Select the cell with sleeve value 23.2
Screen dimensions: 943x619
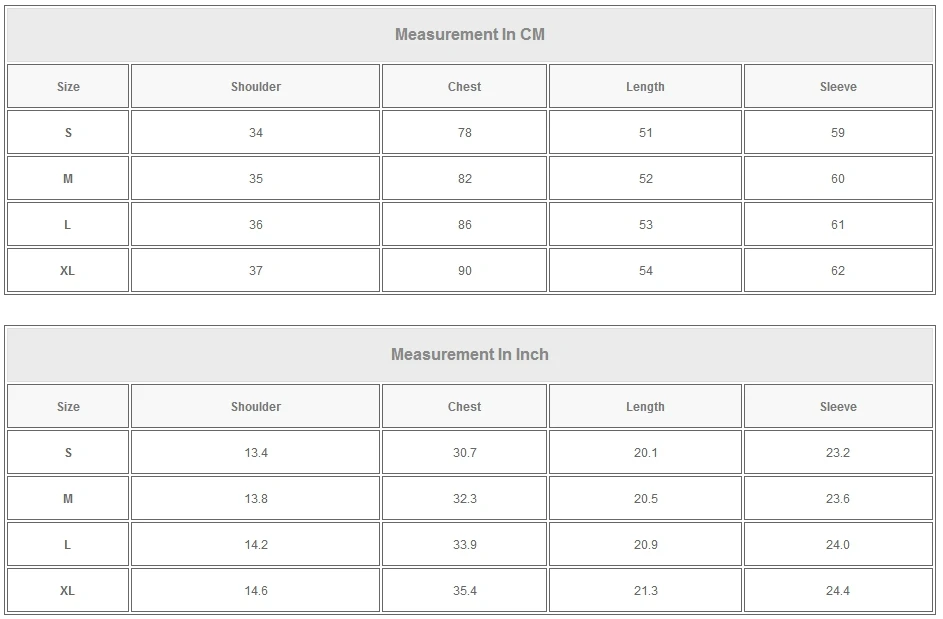coord(838,453)
